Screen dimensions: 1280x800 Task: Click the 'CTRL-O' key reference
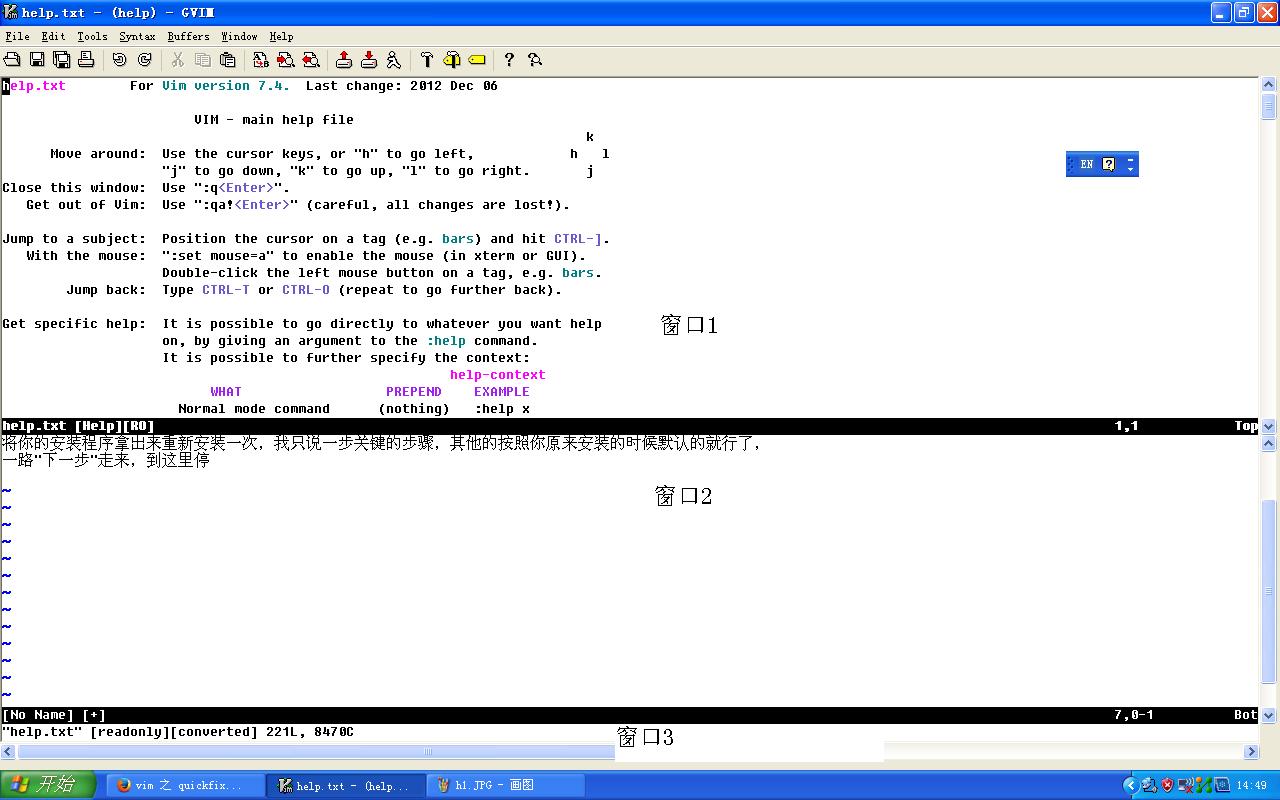[x=306, y=290]
